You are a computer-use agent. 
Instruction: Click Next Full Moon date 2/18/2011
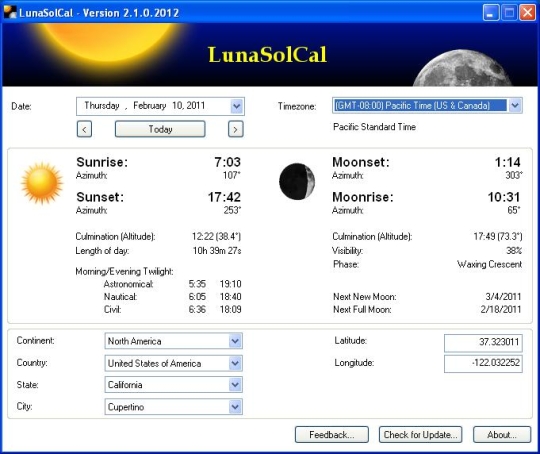[501, 309]
